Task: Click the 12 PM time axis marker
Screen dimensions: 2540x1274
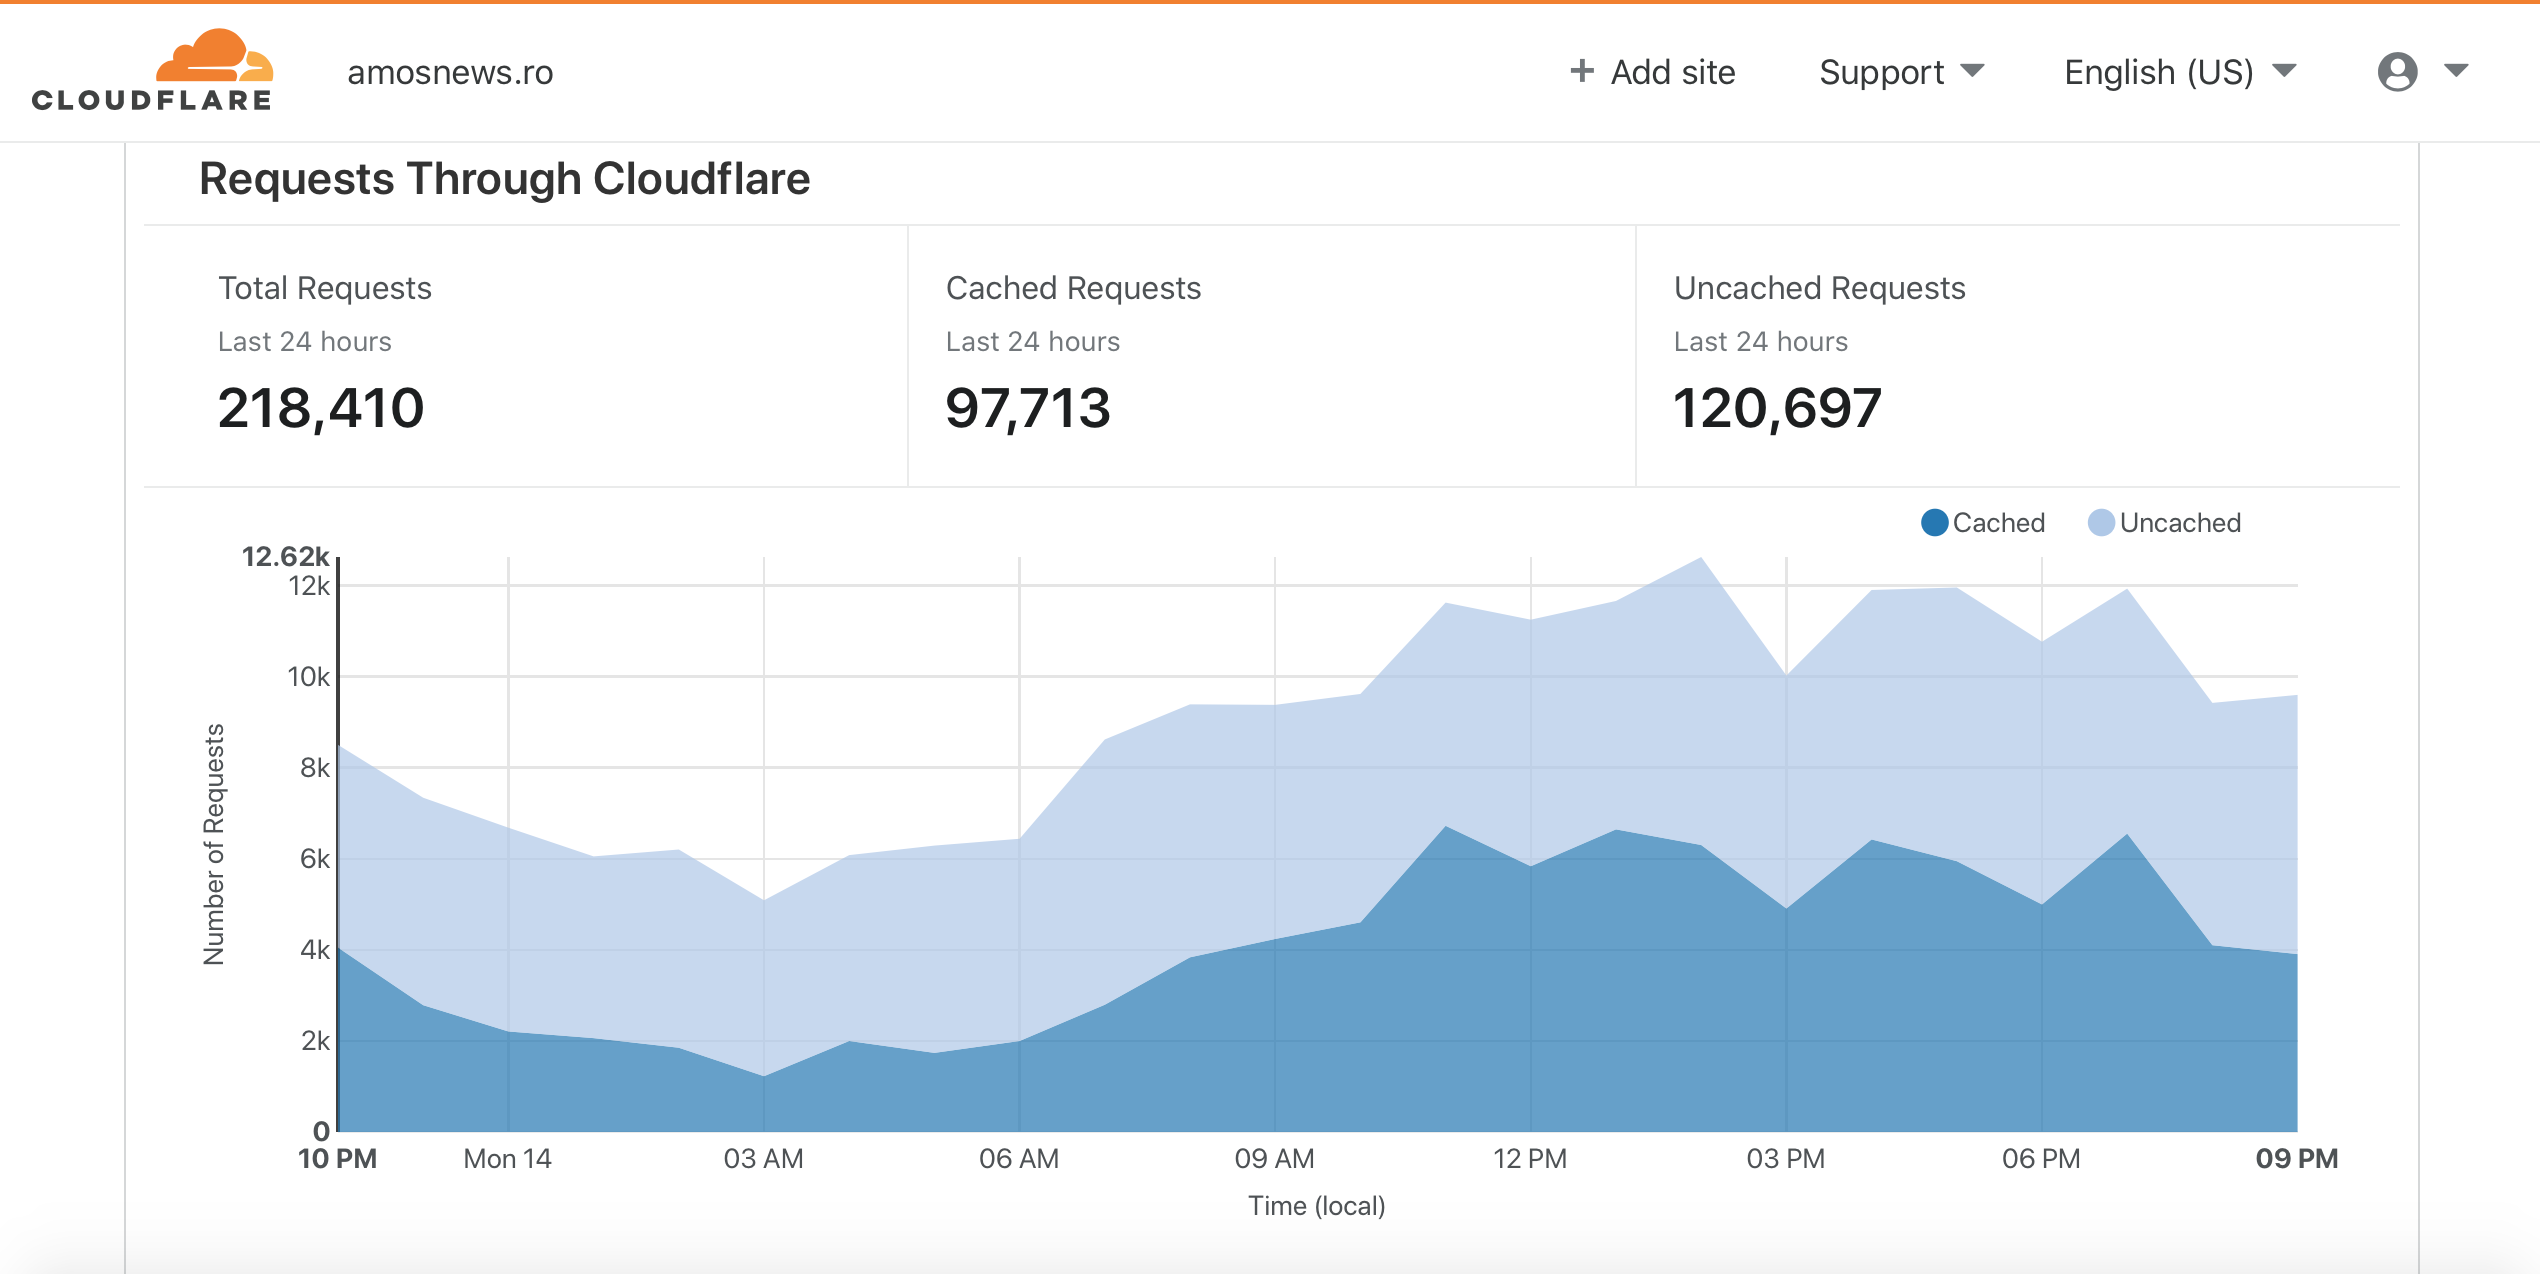Action: [1530, 1158]
